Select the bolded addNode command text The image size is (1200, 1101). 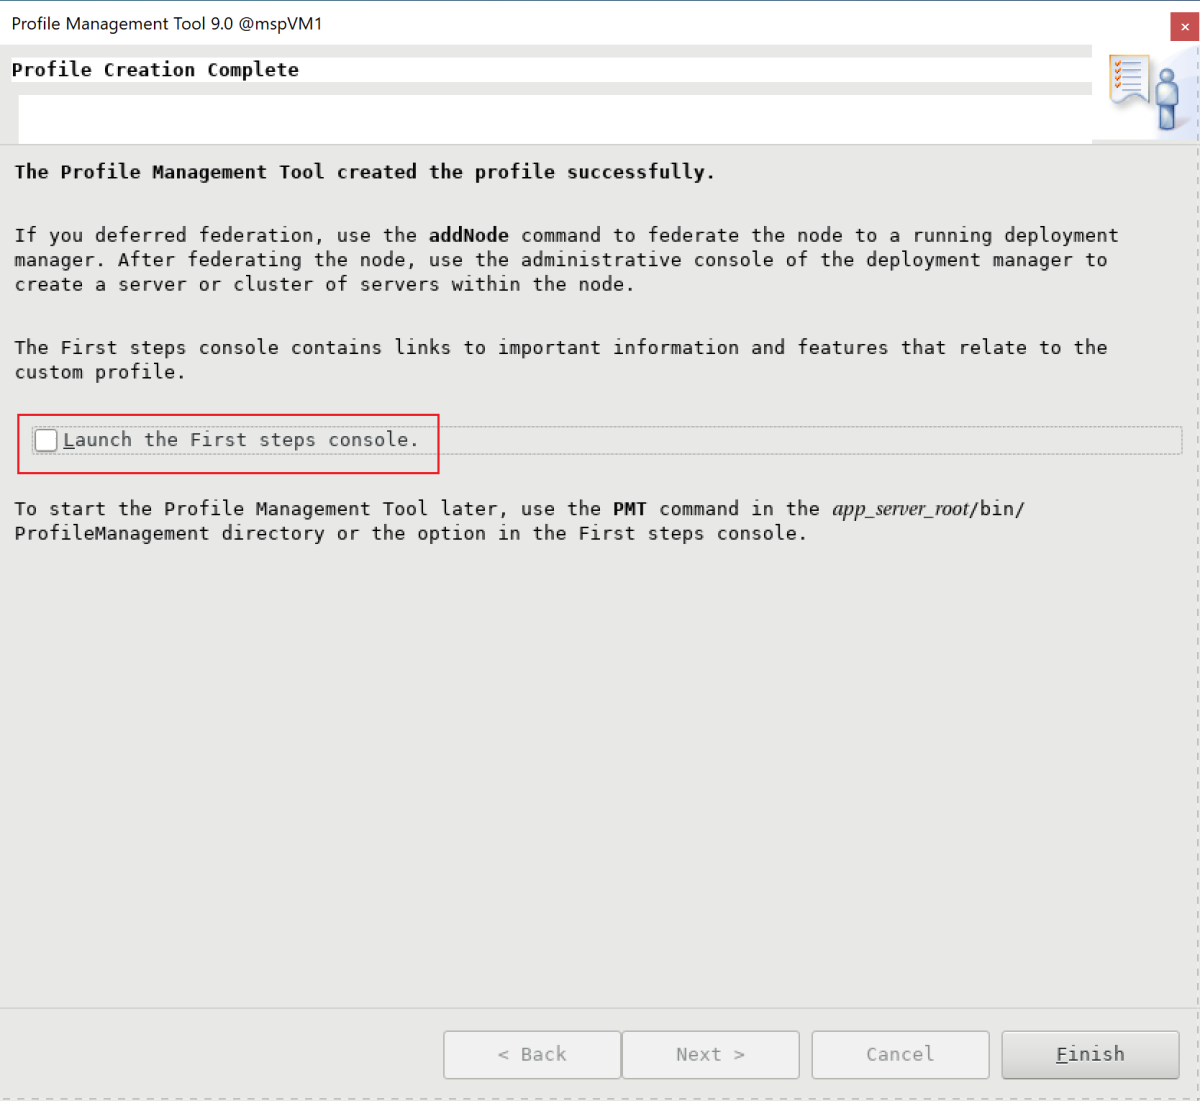coord(468,235)
